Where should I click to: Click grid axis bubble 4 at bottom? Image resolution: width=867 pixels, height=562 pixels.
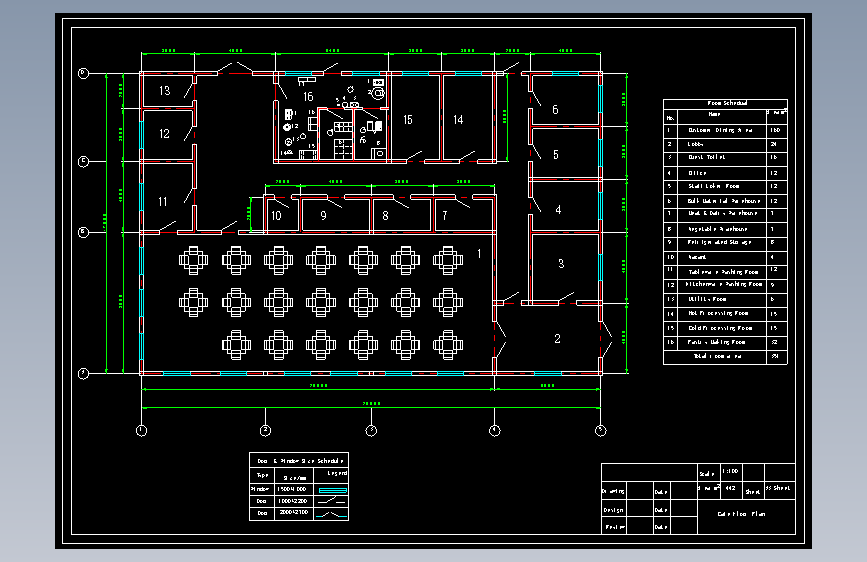point(495,430)
